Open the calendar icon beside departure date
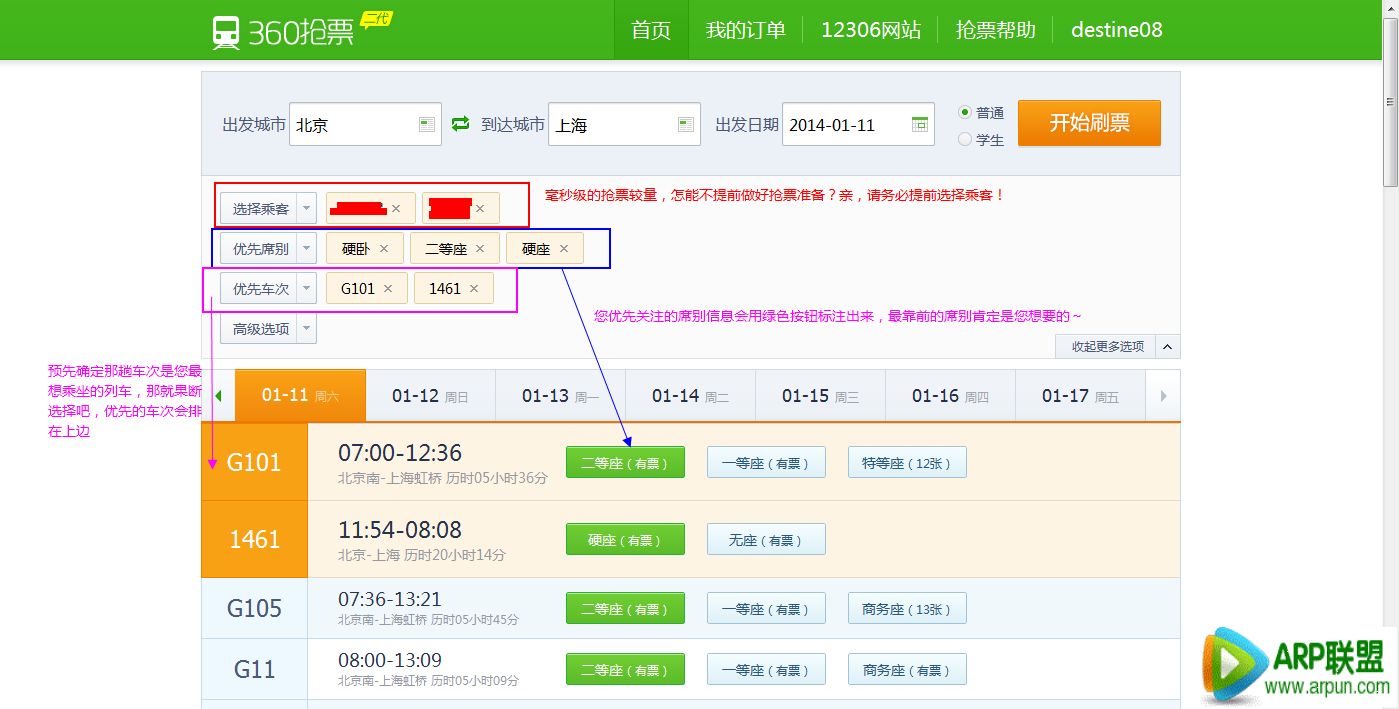Viewport: 1399px width, 709px height. point(920,124)
